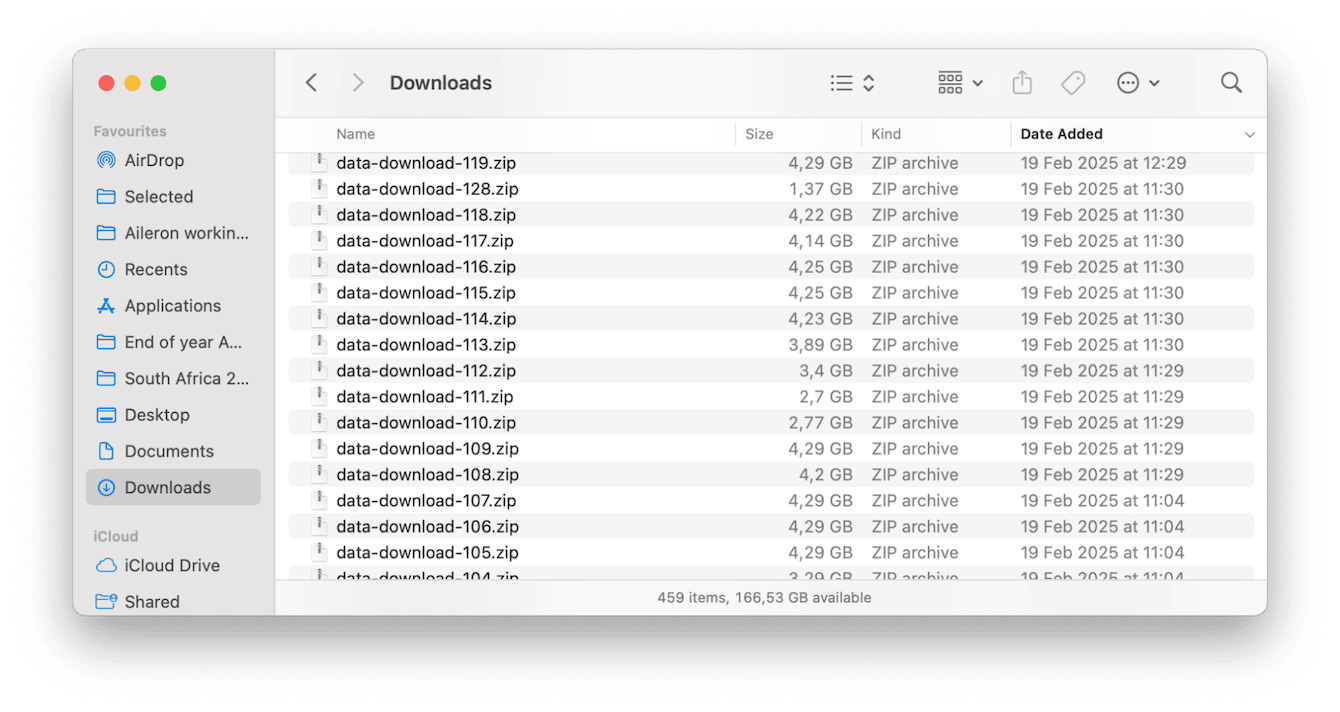Sort files by the Size column

[x=759, y=134]
